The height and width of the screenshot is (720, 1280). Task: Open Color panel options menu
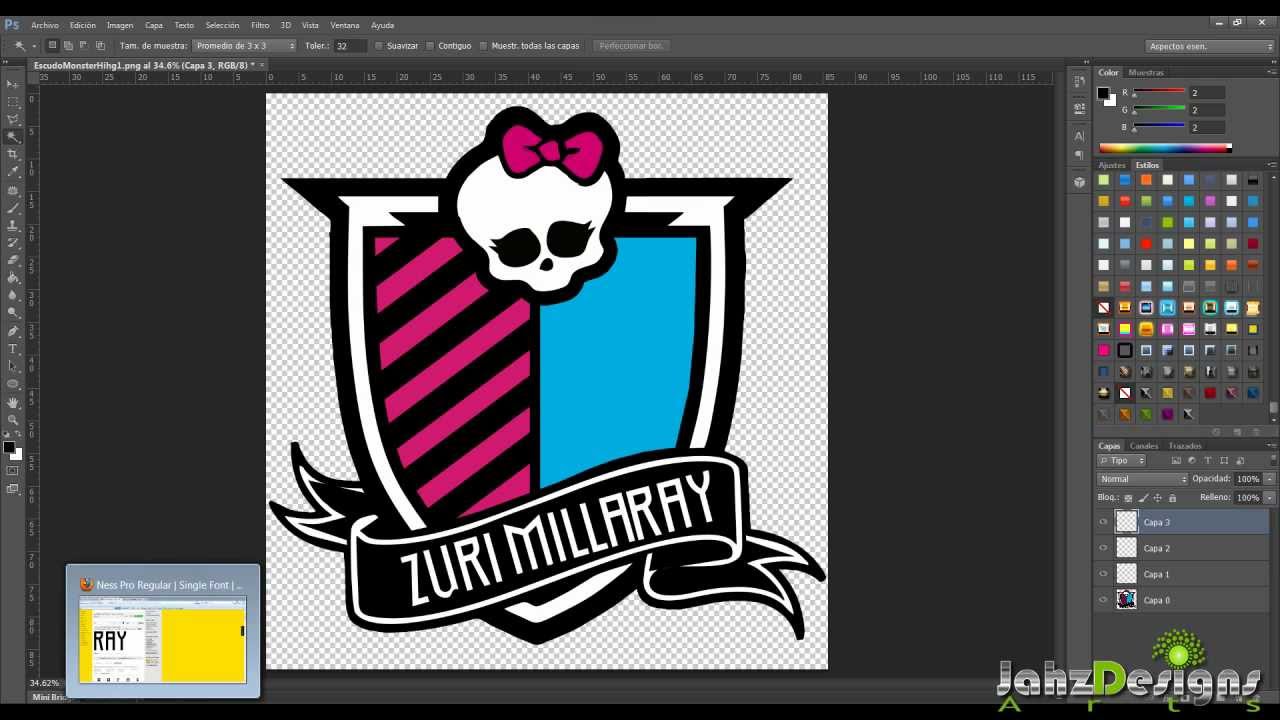point(1271,73)
